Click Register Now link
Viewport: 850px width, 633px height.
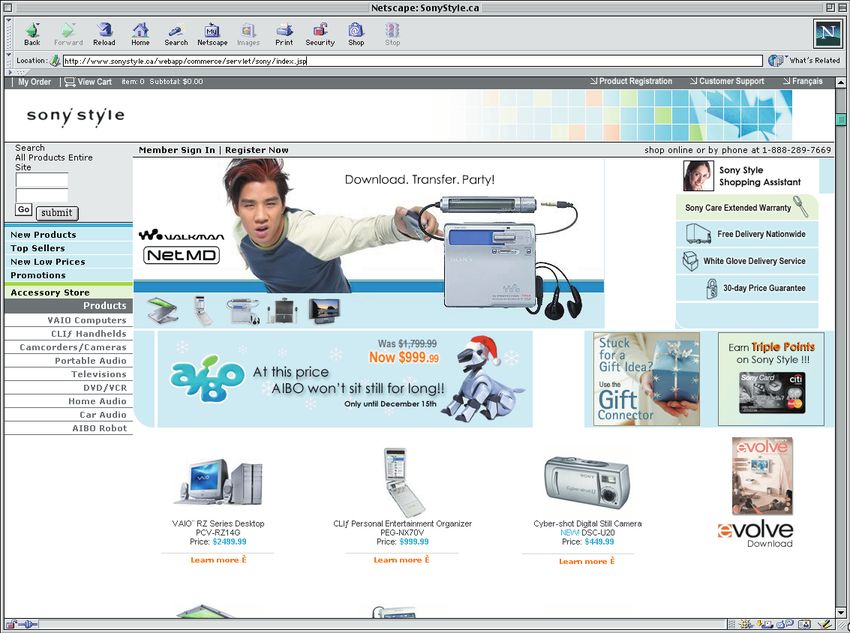257,150
